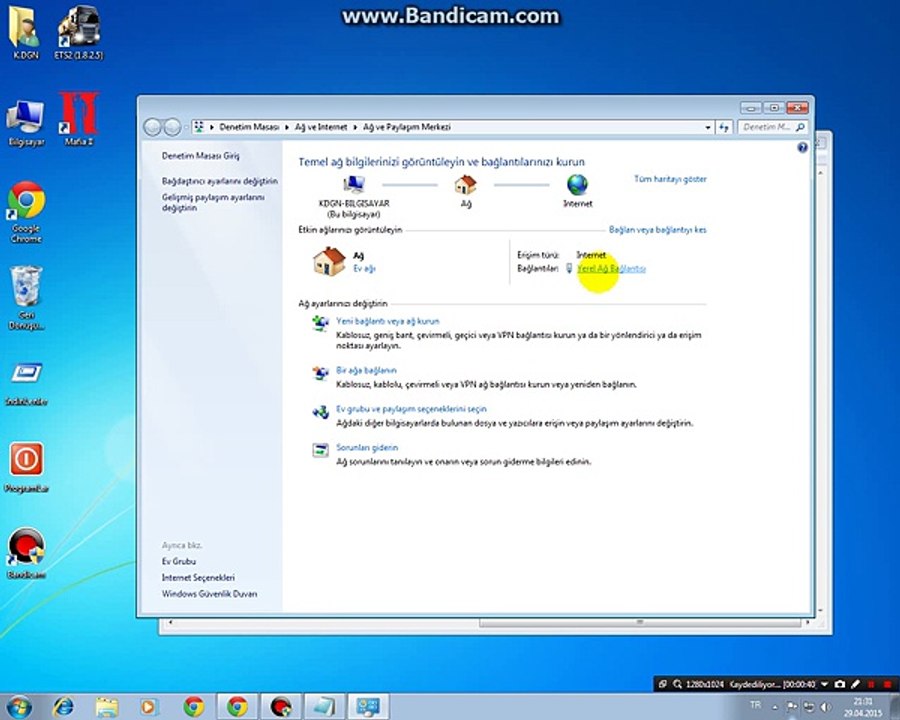This screenshot has height=720, width=900.
Task: Open Windows Explorer folder on taskbar
Action: click(107, 706)
